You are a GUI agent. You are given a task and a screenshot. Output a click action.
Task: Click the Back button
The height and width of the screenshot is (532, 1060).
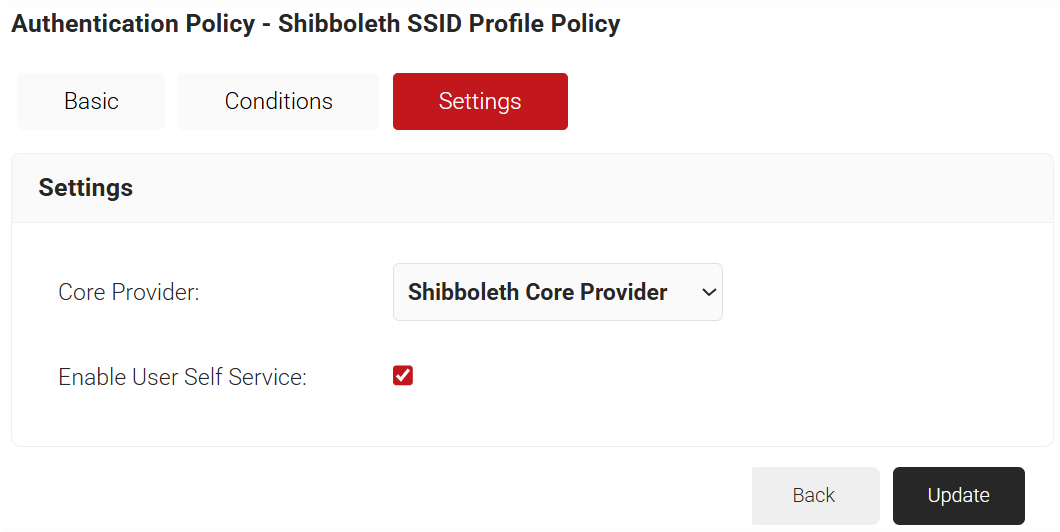point(814,495)
